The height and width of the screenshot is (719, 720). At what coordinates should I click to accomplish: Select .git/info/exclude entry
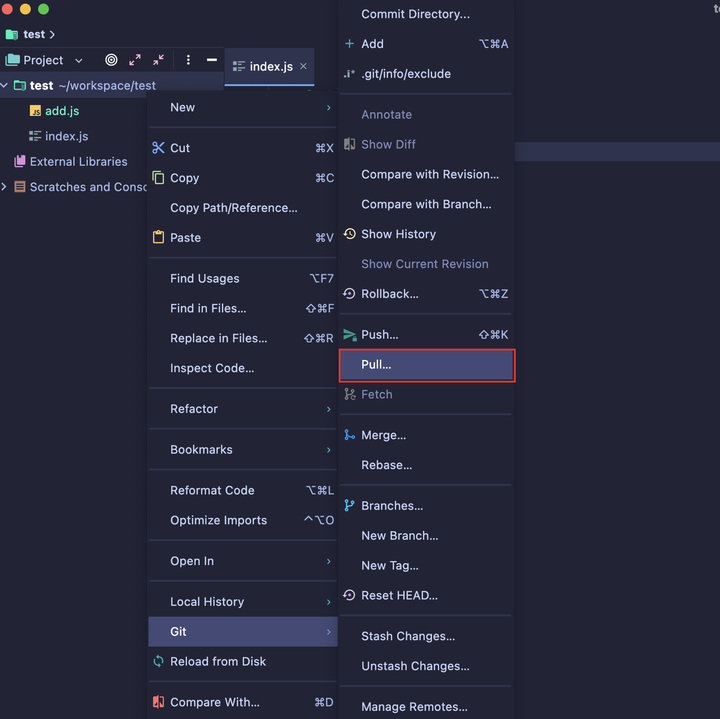coord(426,73)
